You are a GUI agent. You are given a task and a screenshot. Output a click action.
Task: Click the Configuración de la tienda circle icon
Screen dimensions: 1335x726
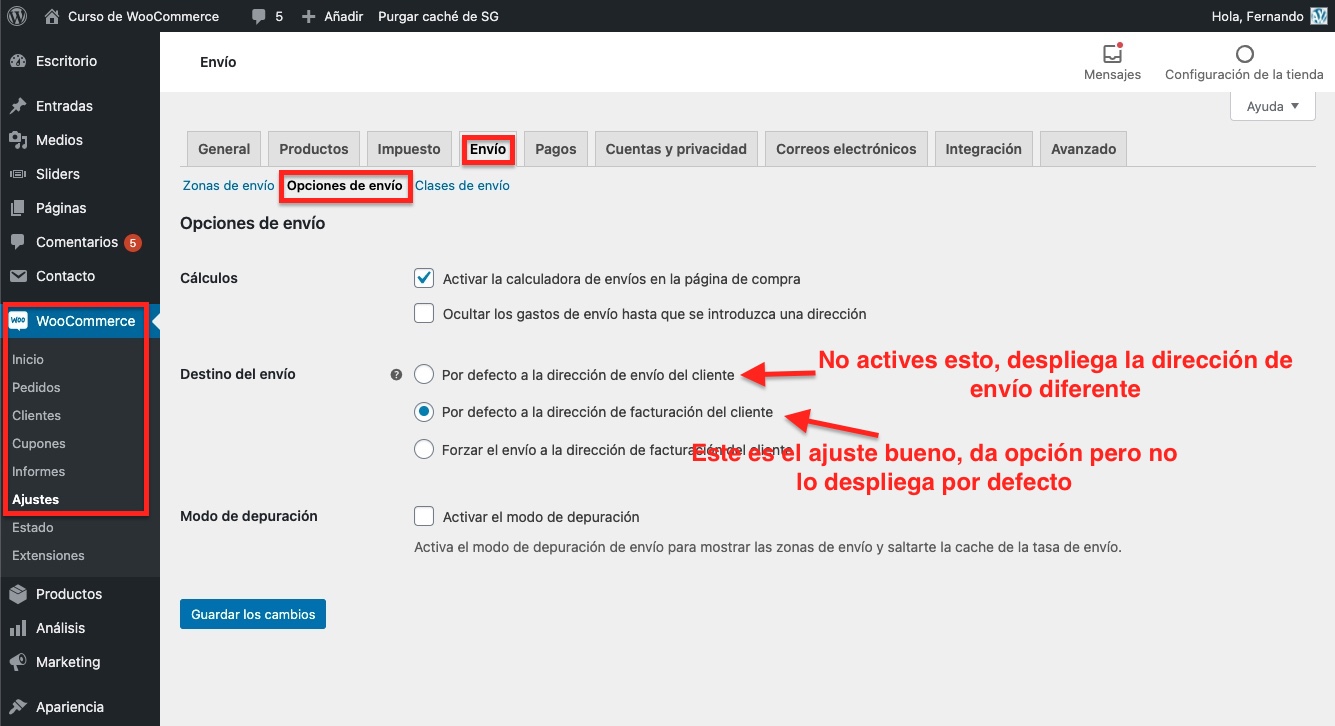(1244, 54)
